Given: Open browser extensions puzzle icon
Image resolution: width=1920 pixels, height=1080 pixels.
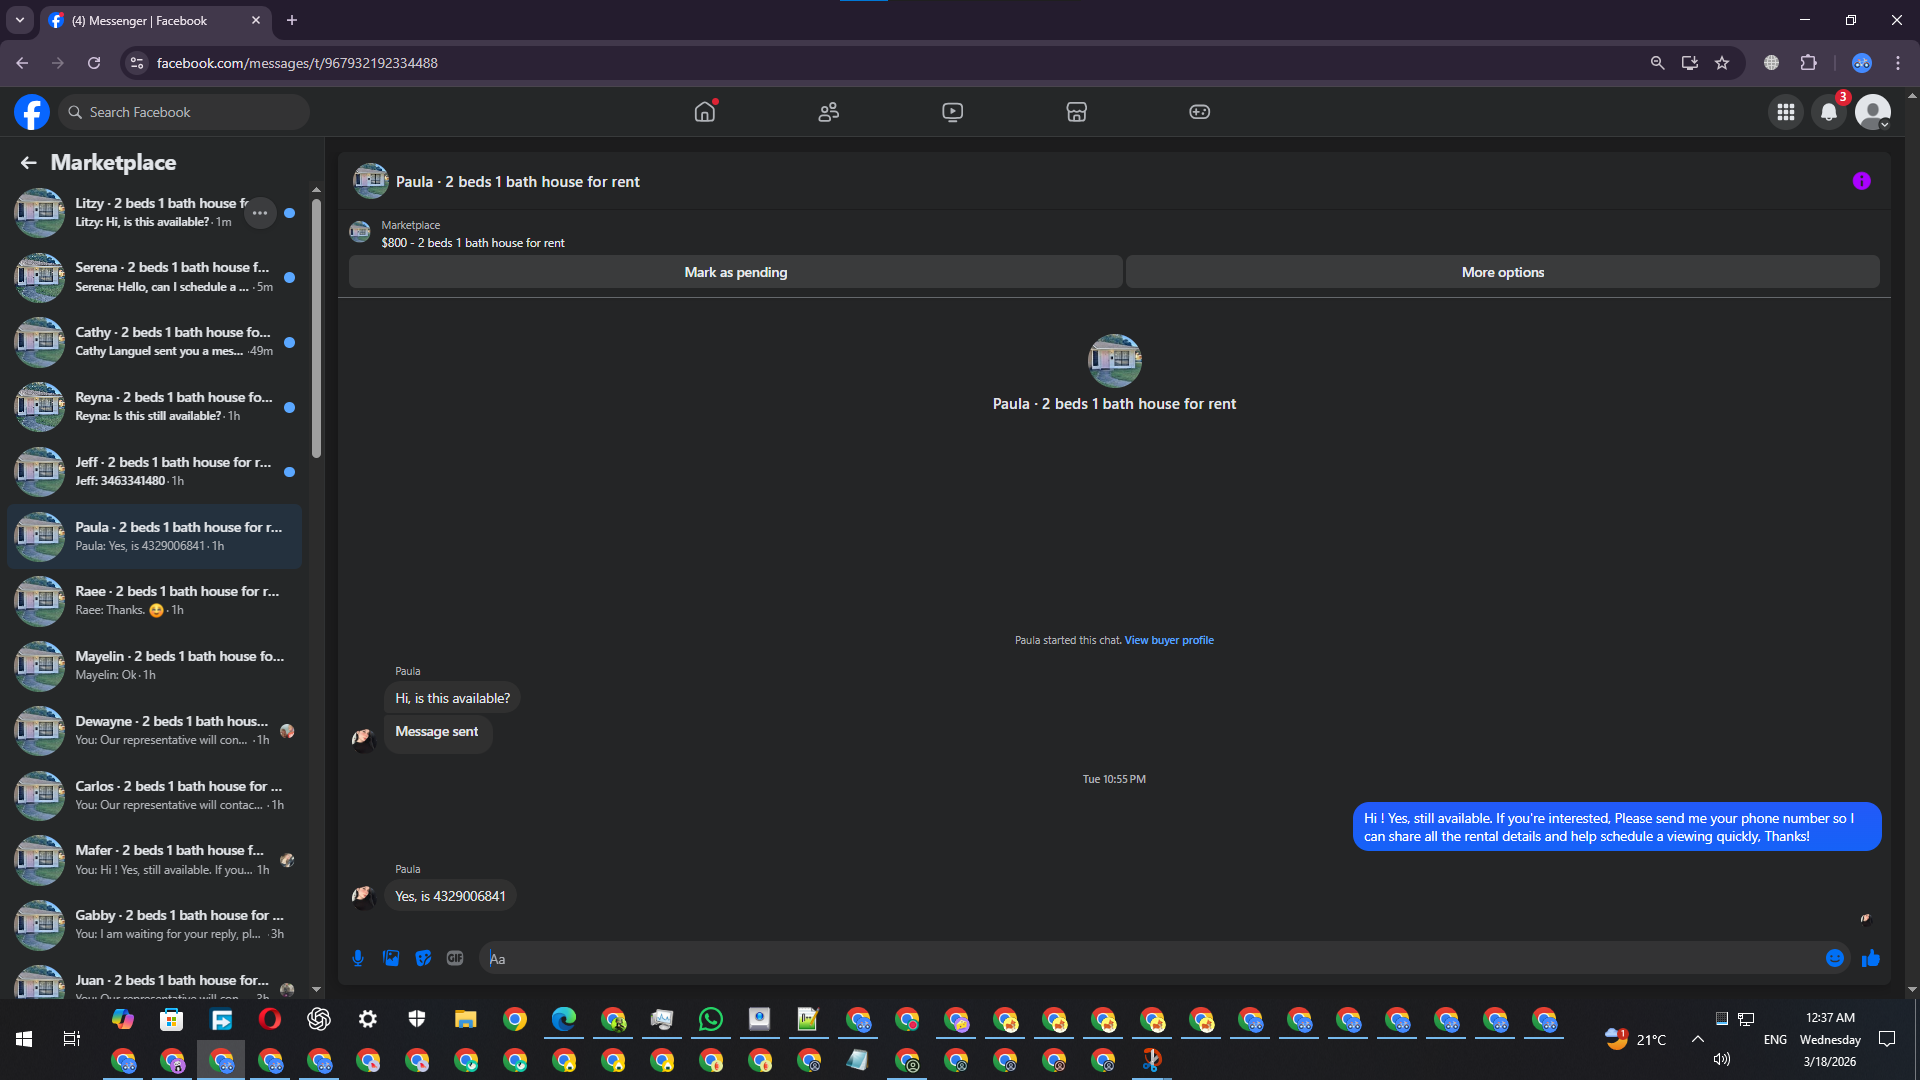Looking at the screenshot, I should [1808, 63].
